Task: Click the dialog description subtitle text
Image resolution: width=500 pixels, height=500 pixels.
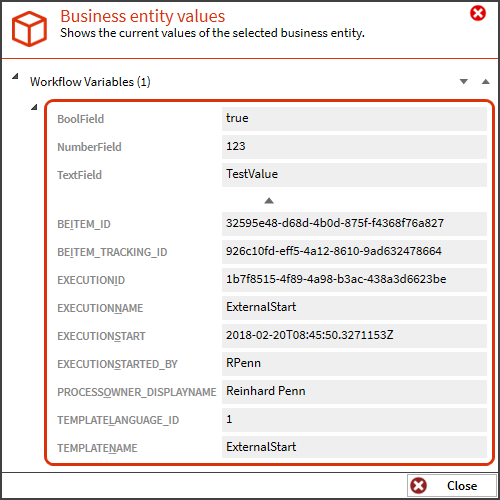Action: click(x=212, y=33)
